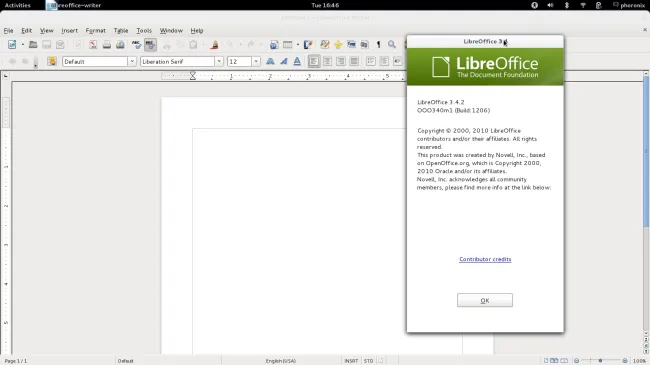
Task: Print the file directly with the printer icon
Action: pyautogui.click(x=107, y=44)
